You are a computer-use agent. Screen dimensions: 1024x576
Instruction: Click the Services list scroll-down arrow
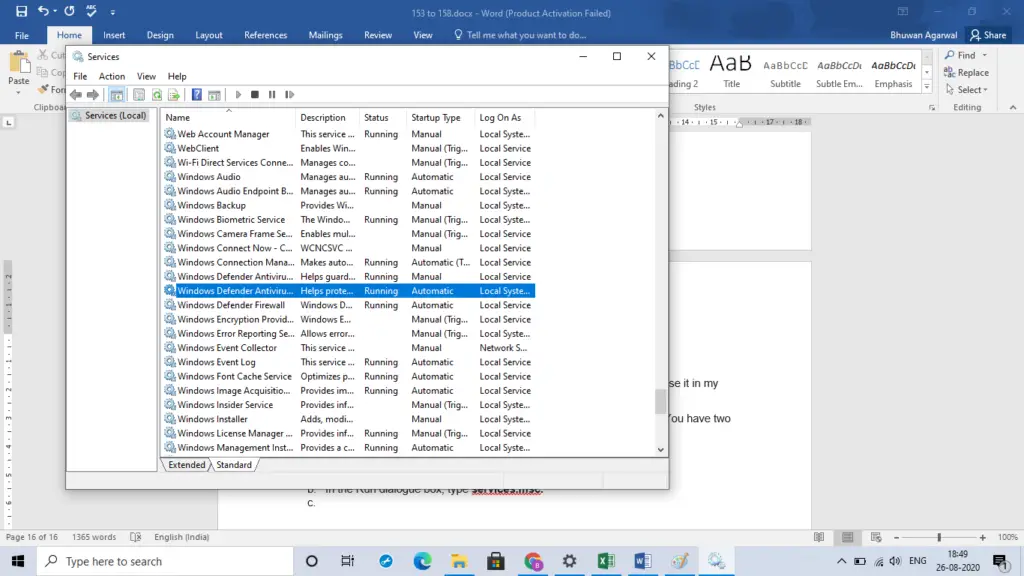pyautogui.click(x=660, y=449)
